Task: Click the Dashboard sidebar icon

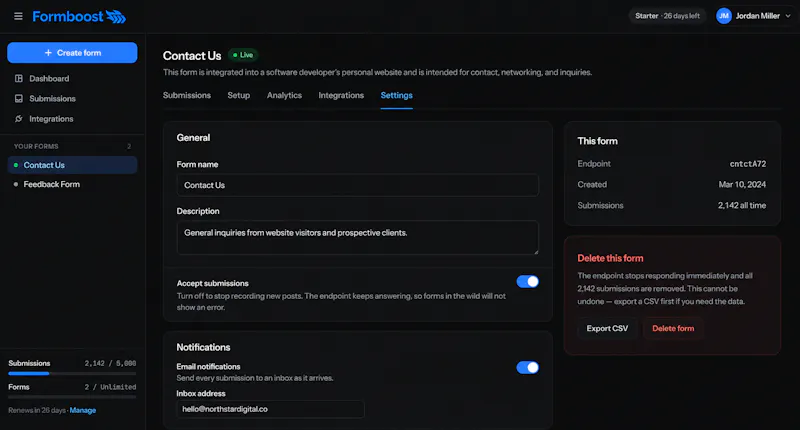Action: point(19,79)
